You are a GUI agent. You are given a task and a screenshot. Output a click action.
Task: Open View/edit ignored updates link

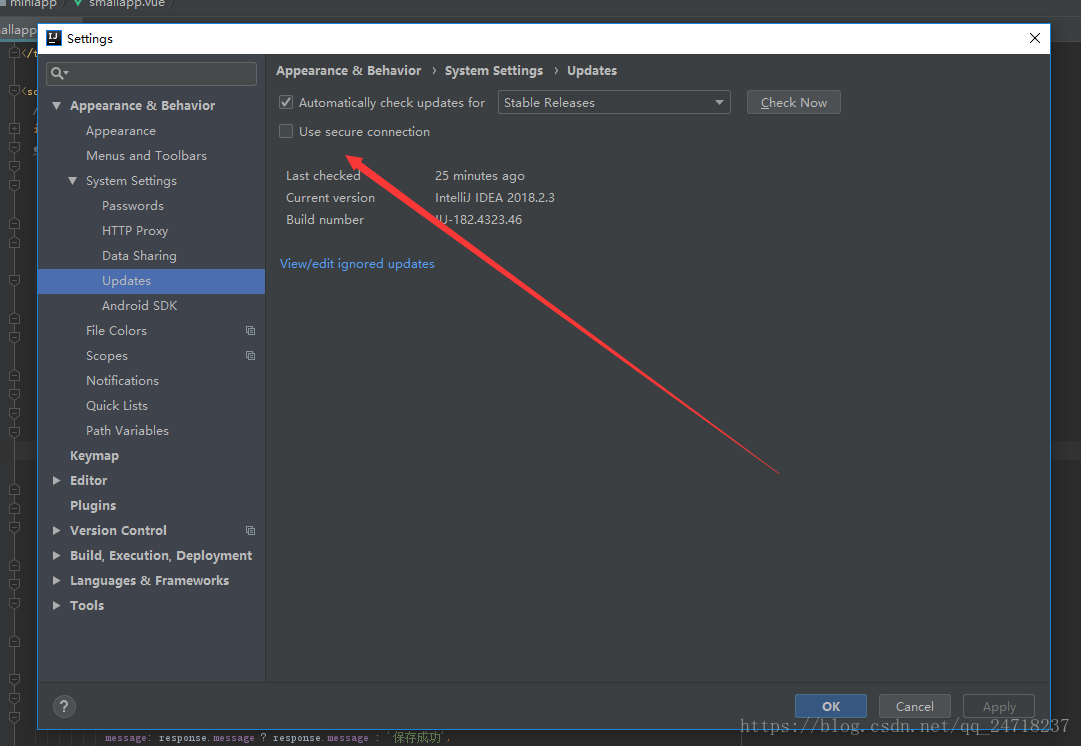coord(357,263)
